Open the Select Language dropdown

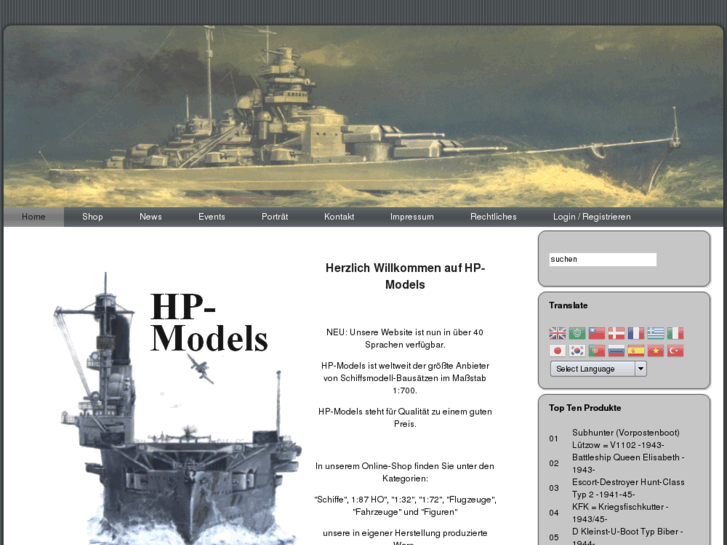[598, 369]
